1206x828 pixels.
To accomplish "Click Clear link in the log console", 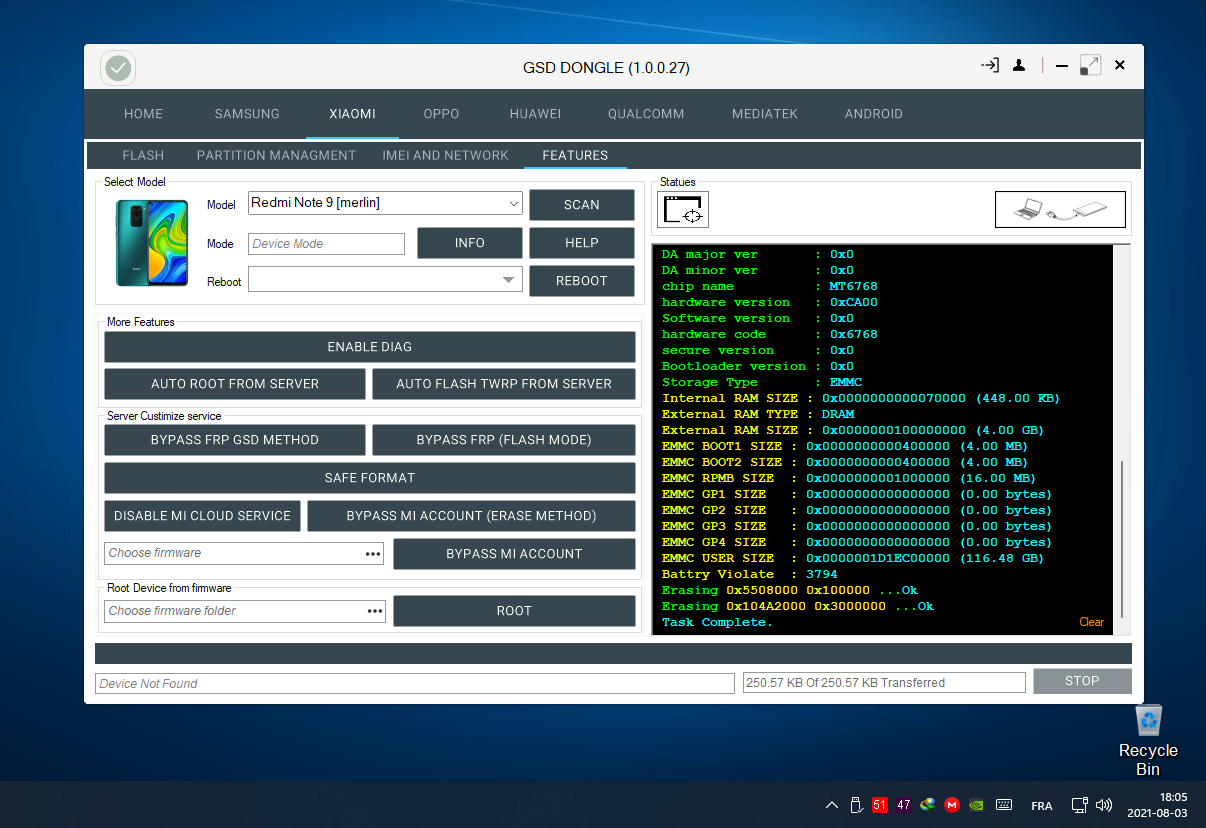I will [x=1091, y=622].
